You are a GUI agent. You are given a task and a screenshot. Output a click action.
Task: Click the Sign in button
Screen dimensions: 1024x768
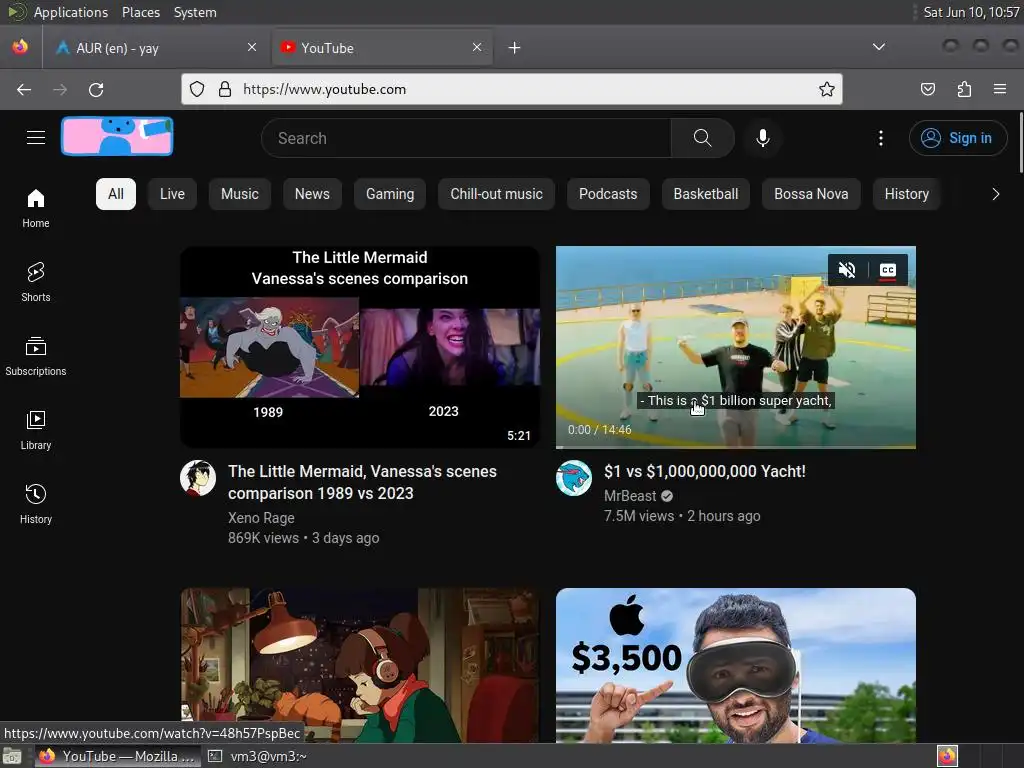[x=958, y=138]
